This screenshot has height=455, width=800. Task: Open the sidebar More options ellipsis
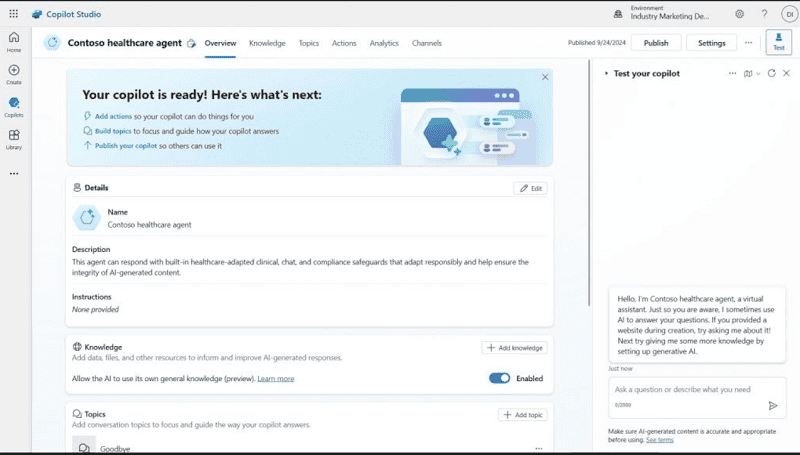point(14,173)
